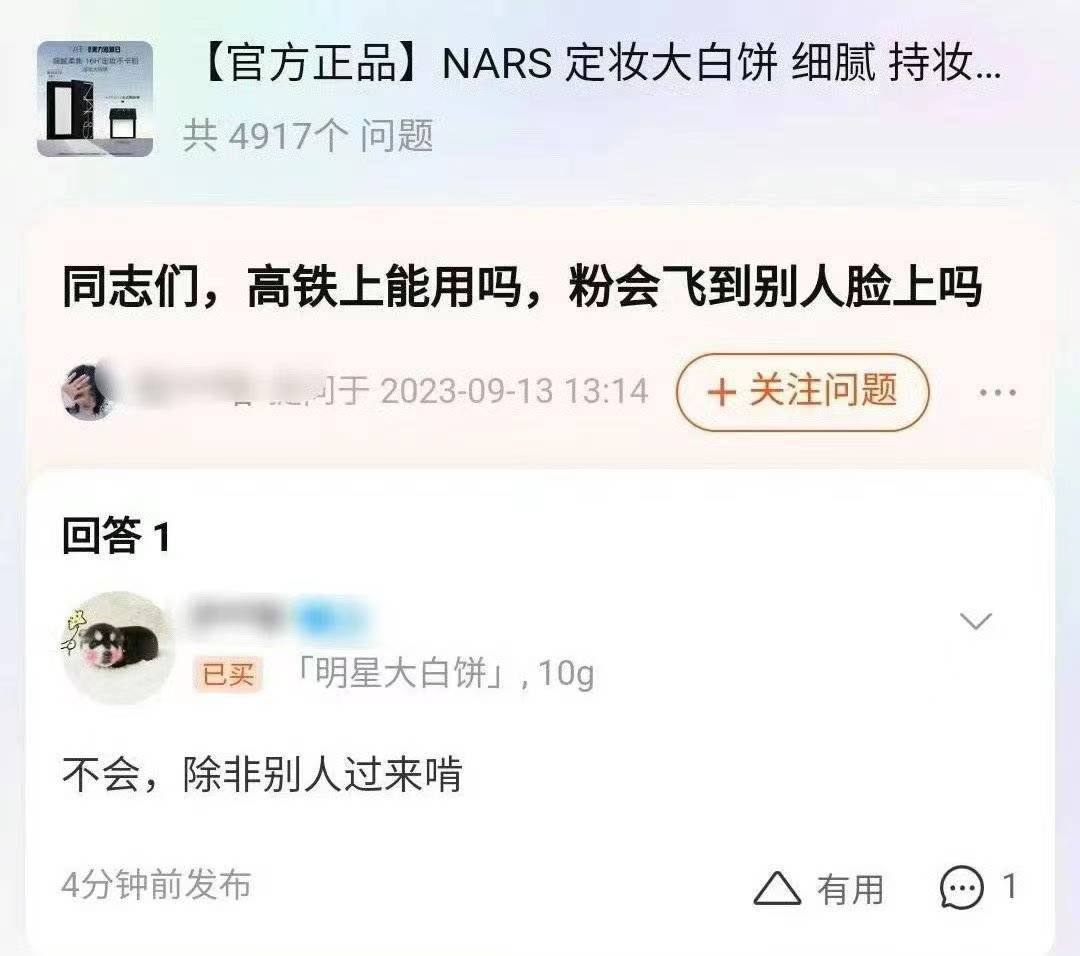Open the NARS product thumbnail image
The height and width of the screenshot is (956, 1080).
pyautogui.click(x=95, y=98)
